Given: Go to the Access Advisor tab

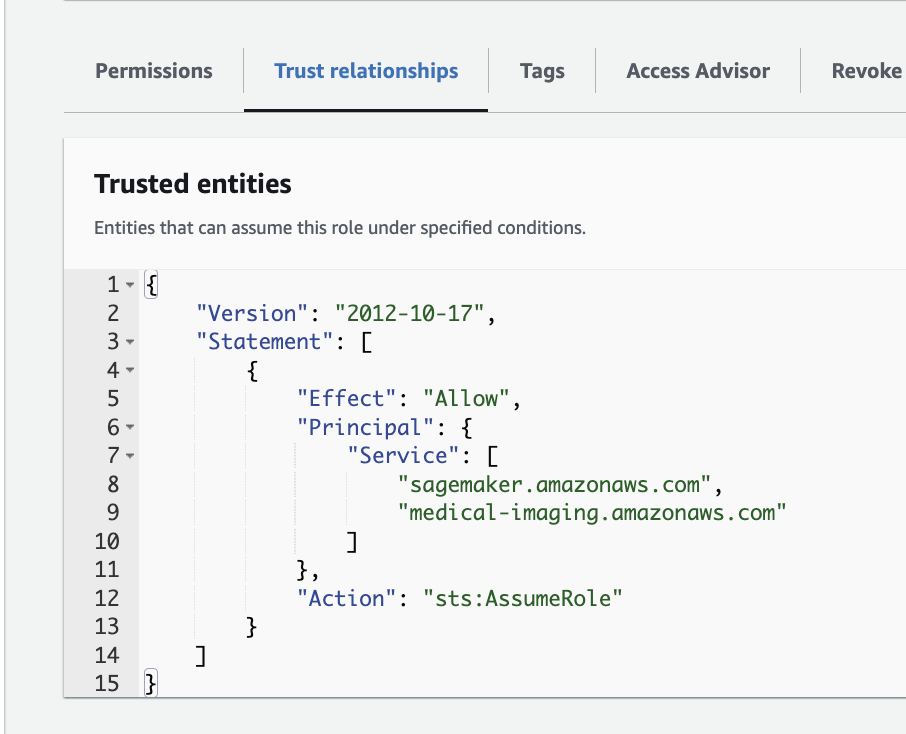Looking at the screenshot, I should [x=698, y=71].
